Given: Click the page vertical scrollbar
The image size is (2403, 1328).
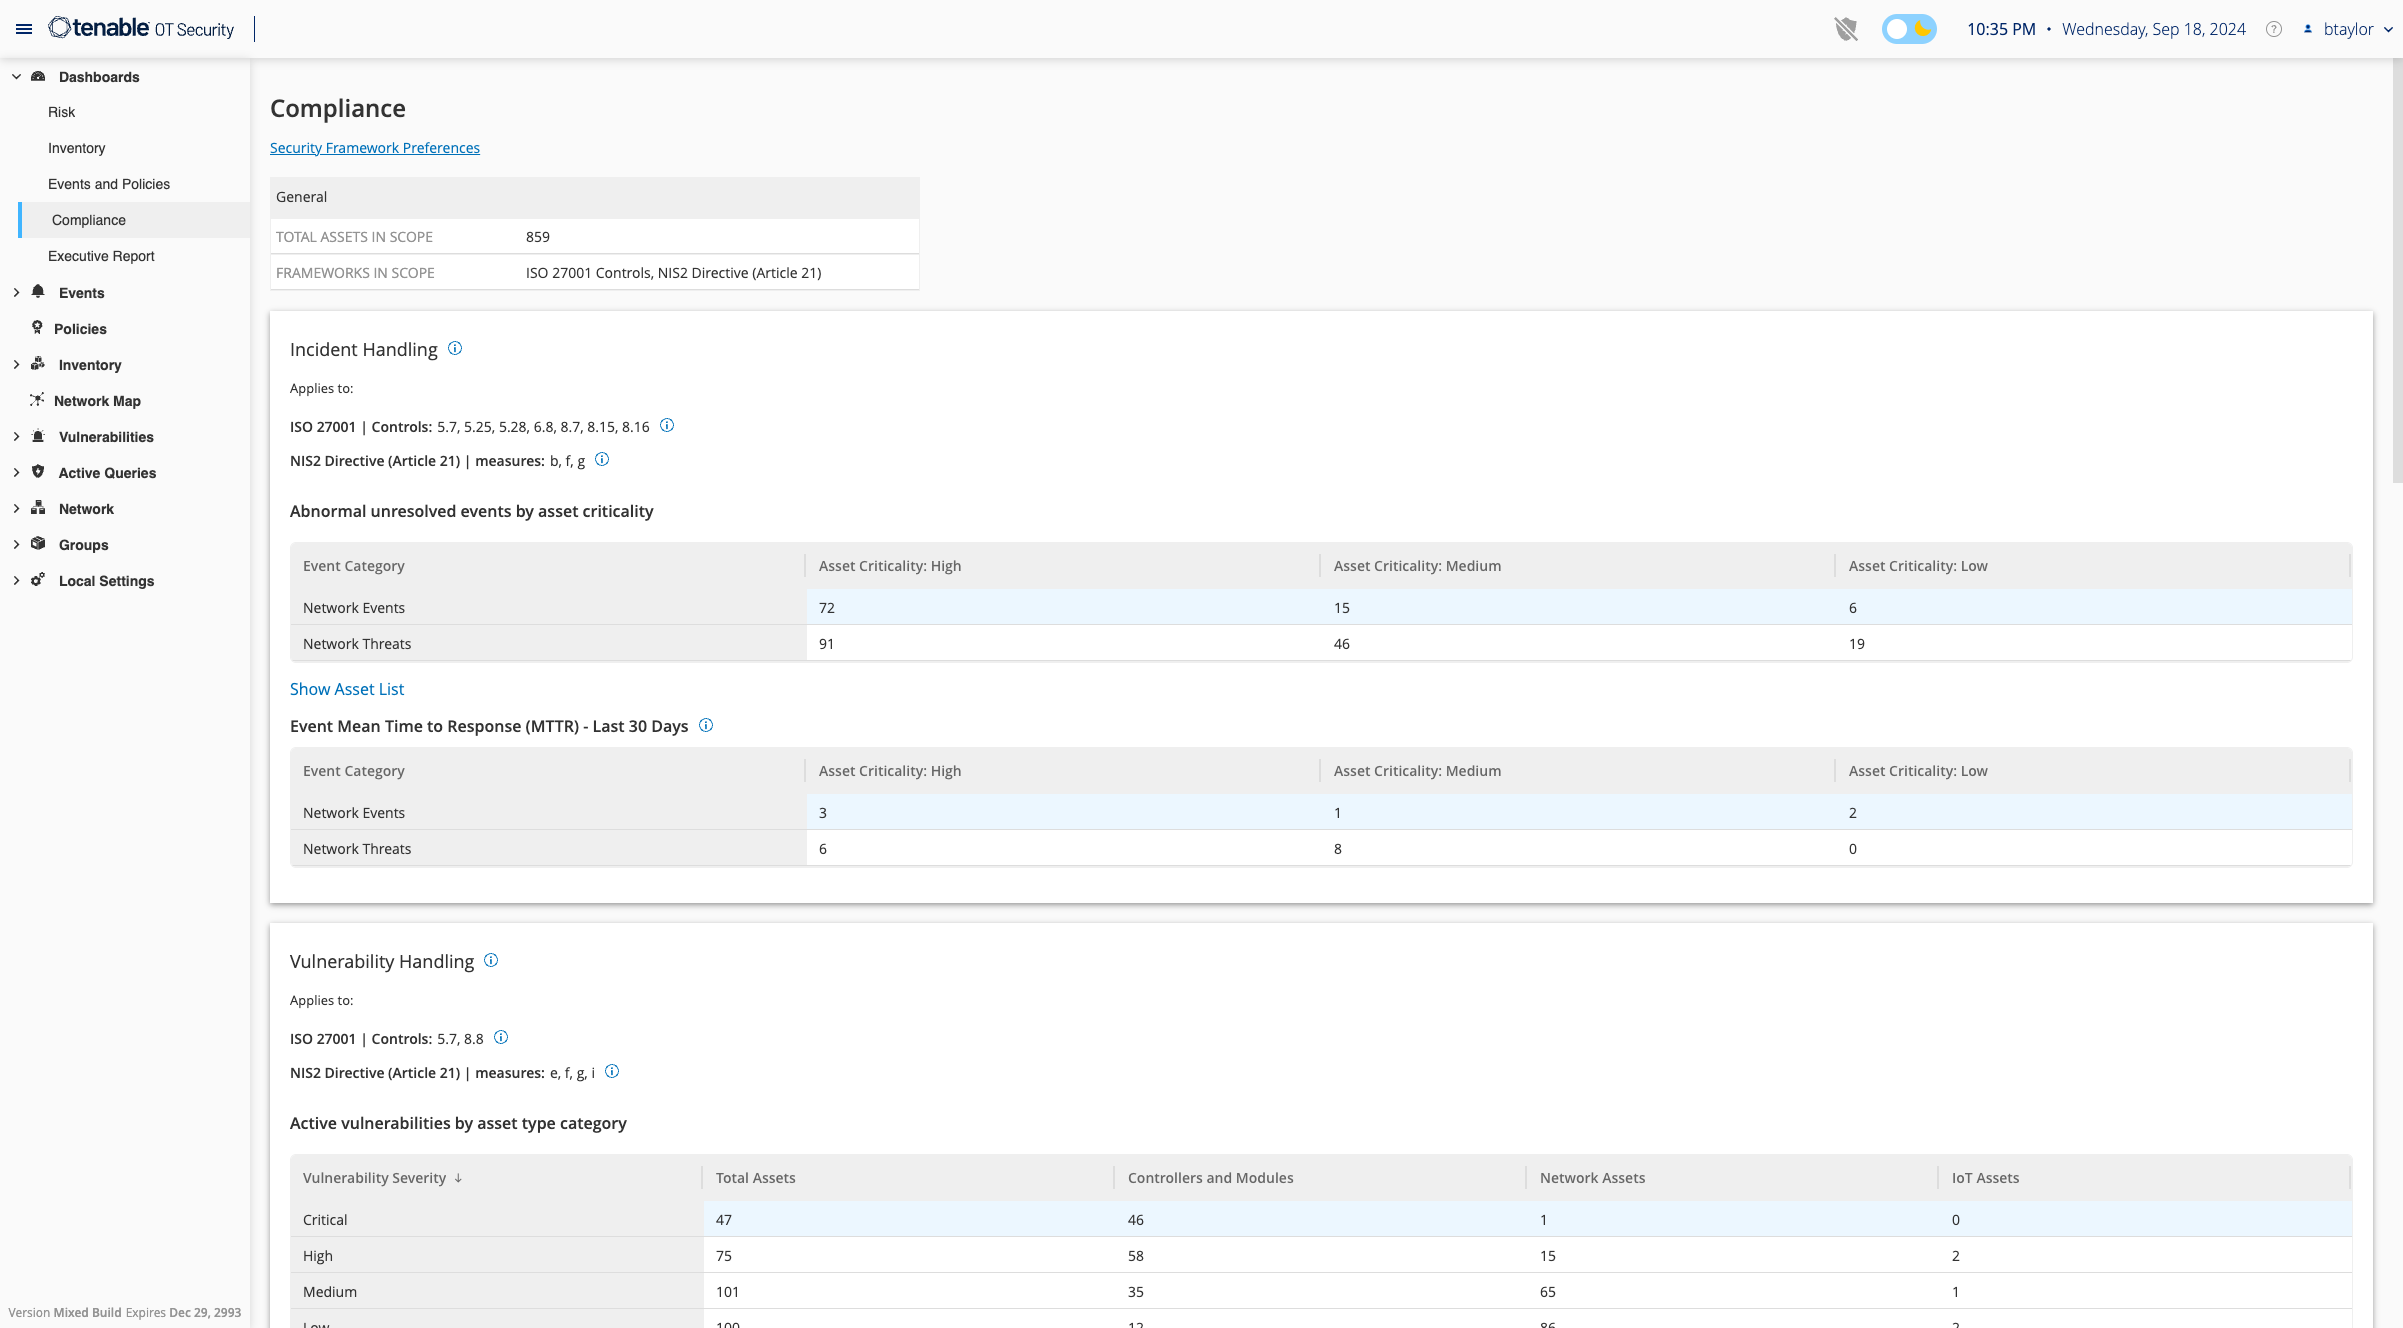Looking at the screenshot, I should point(2396,270).
